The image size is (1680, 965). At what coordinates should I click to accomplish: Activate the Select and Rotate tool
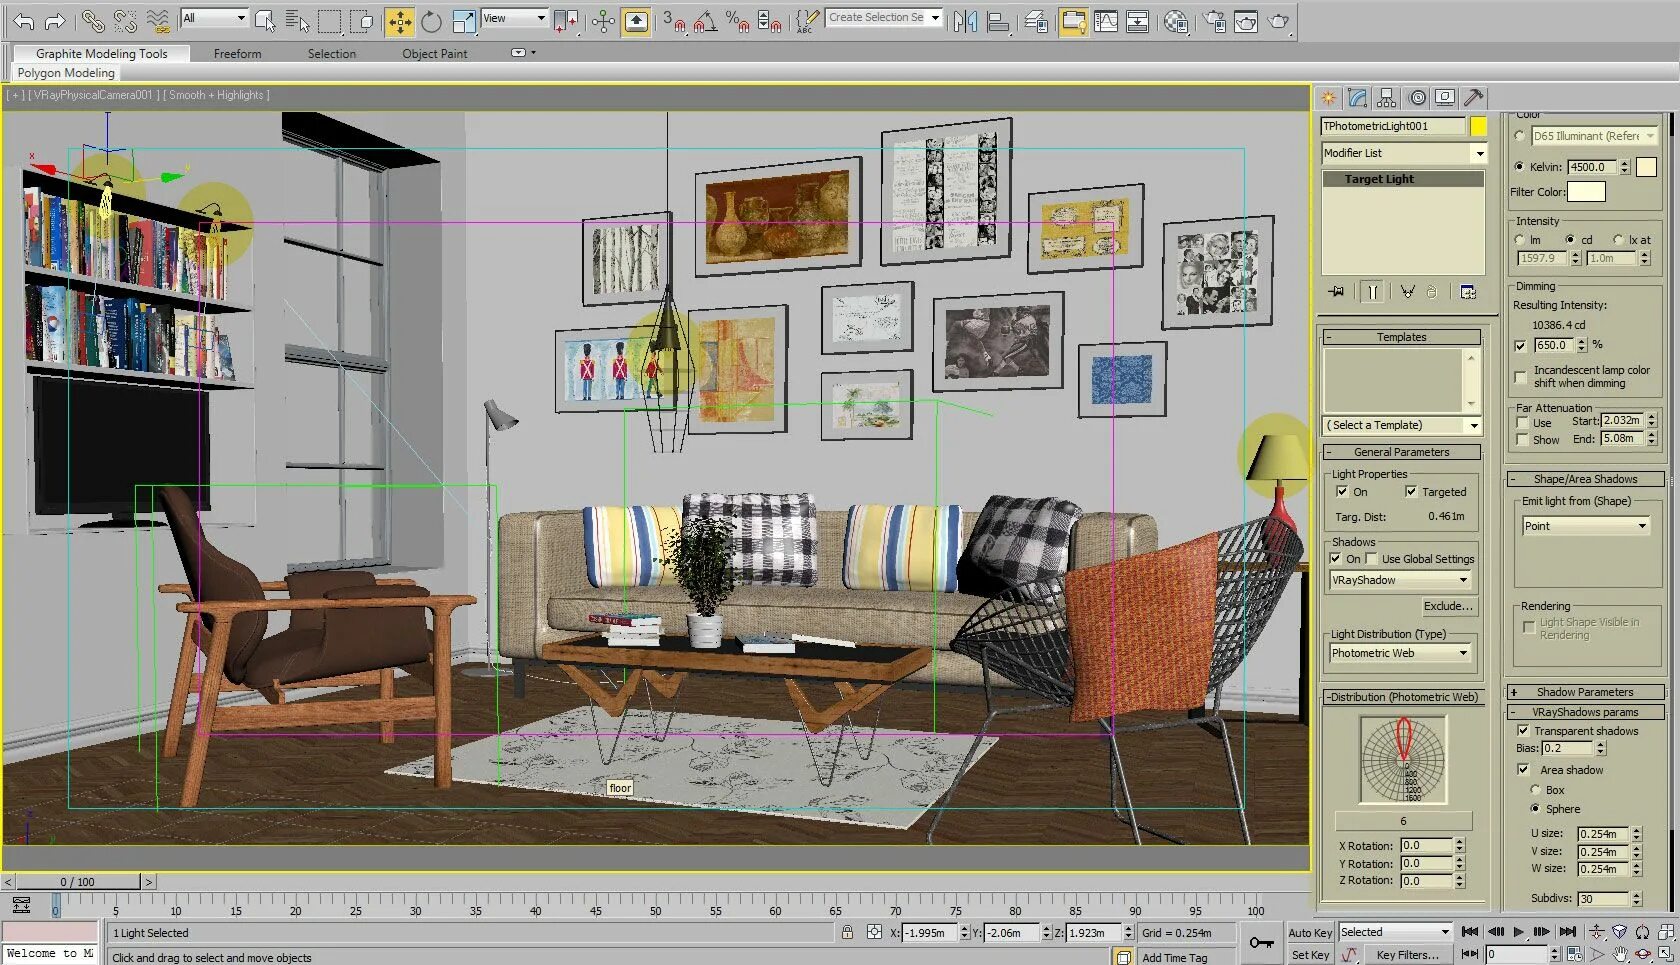pyautogui.click(x=431, y=21)
